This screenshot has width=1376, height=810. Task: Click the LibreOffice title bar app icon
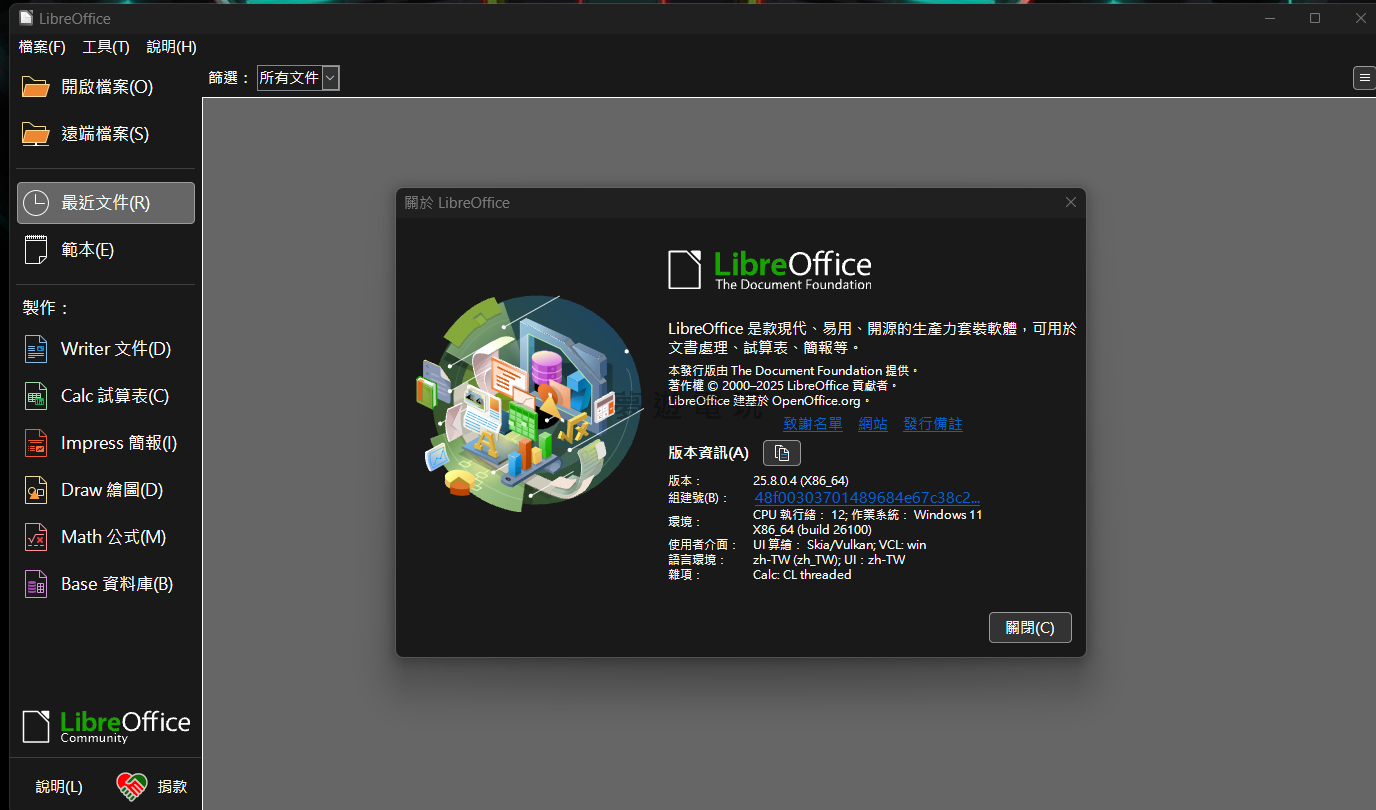click(26, 18)
